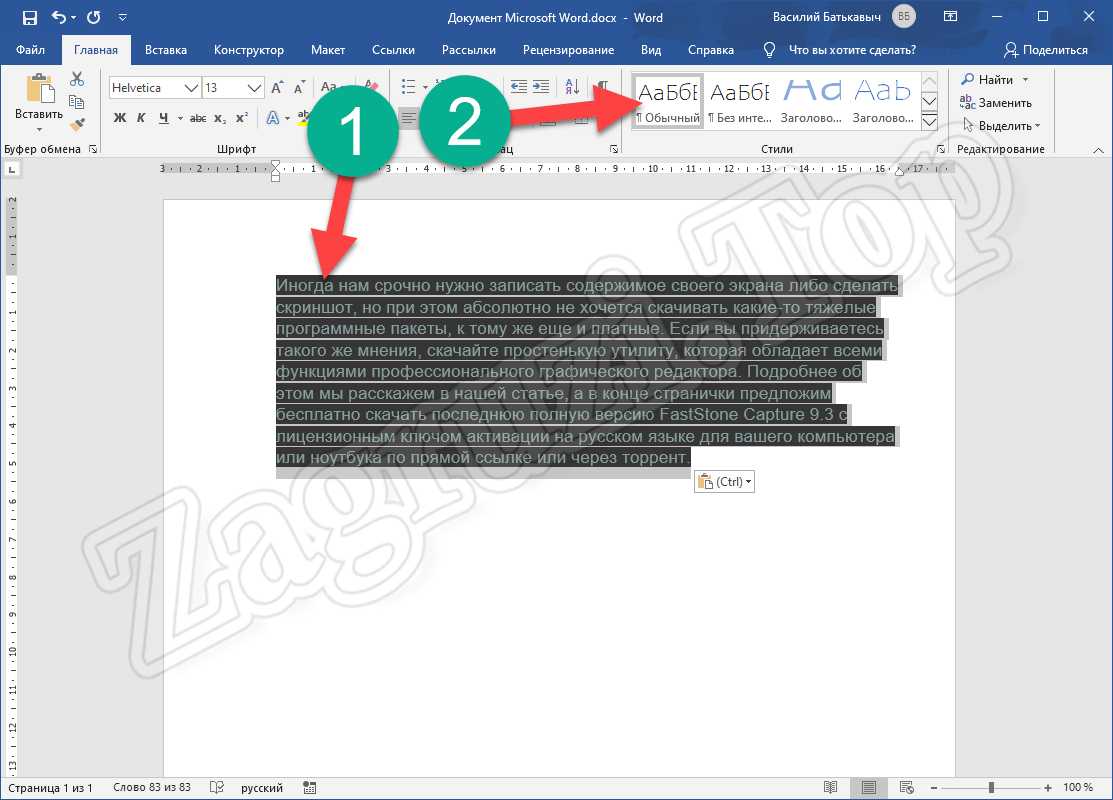The height and width of the screenshot is (800, 1113).
Task: Toggle superscript formatting
Action: point(242,118)
